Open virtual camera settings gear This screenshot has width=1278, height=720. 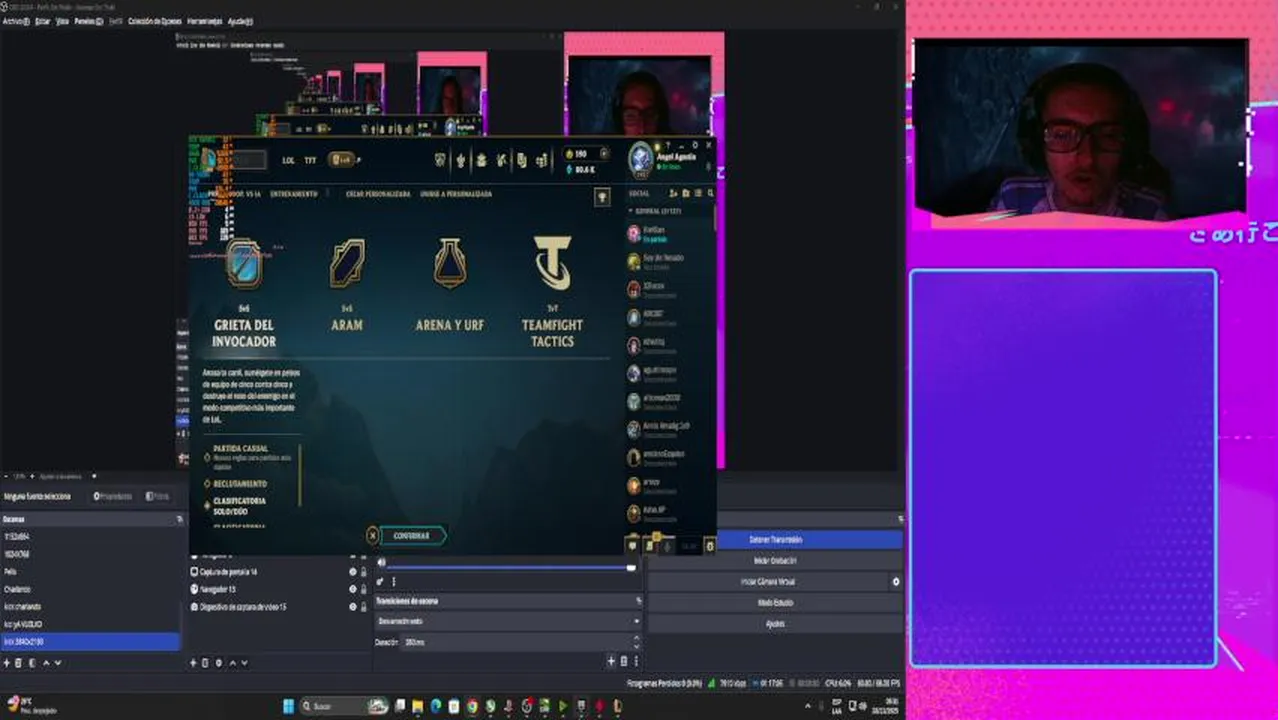[895, 582]
